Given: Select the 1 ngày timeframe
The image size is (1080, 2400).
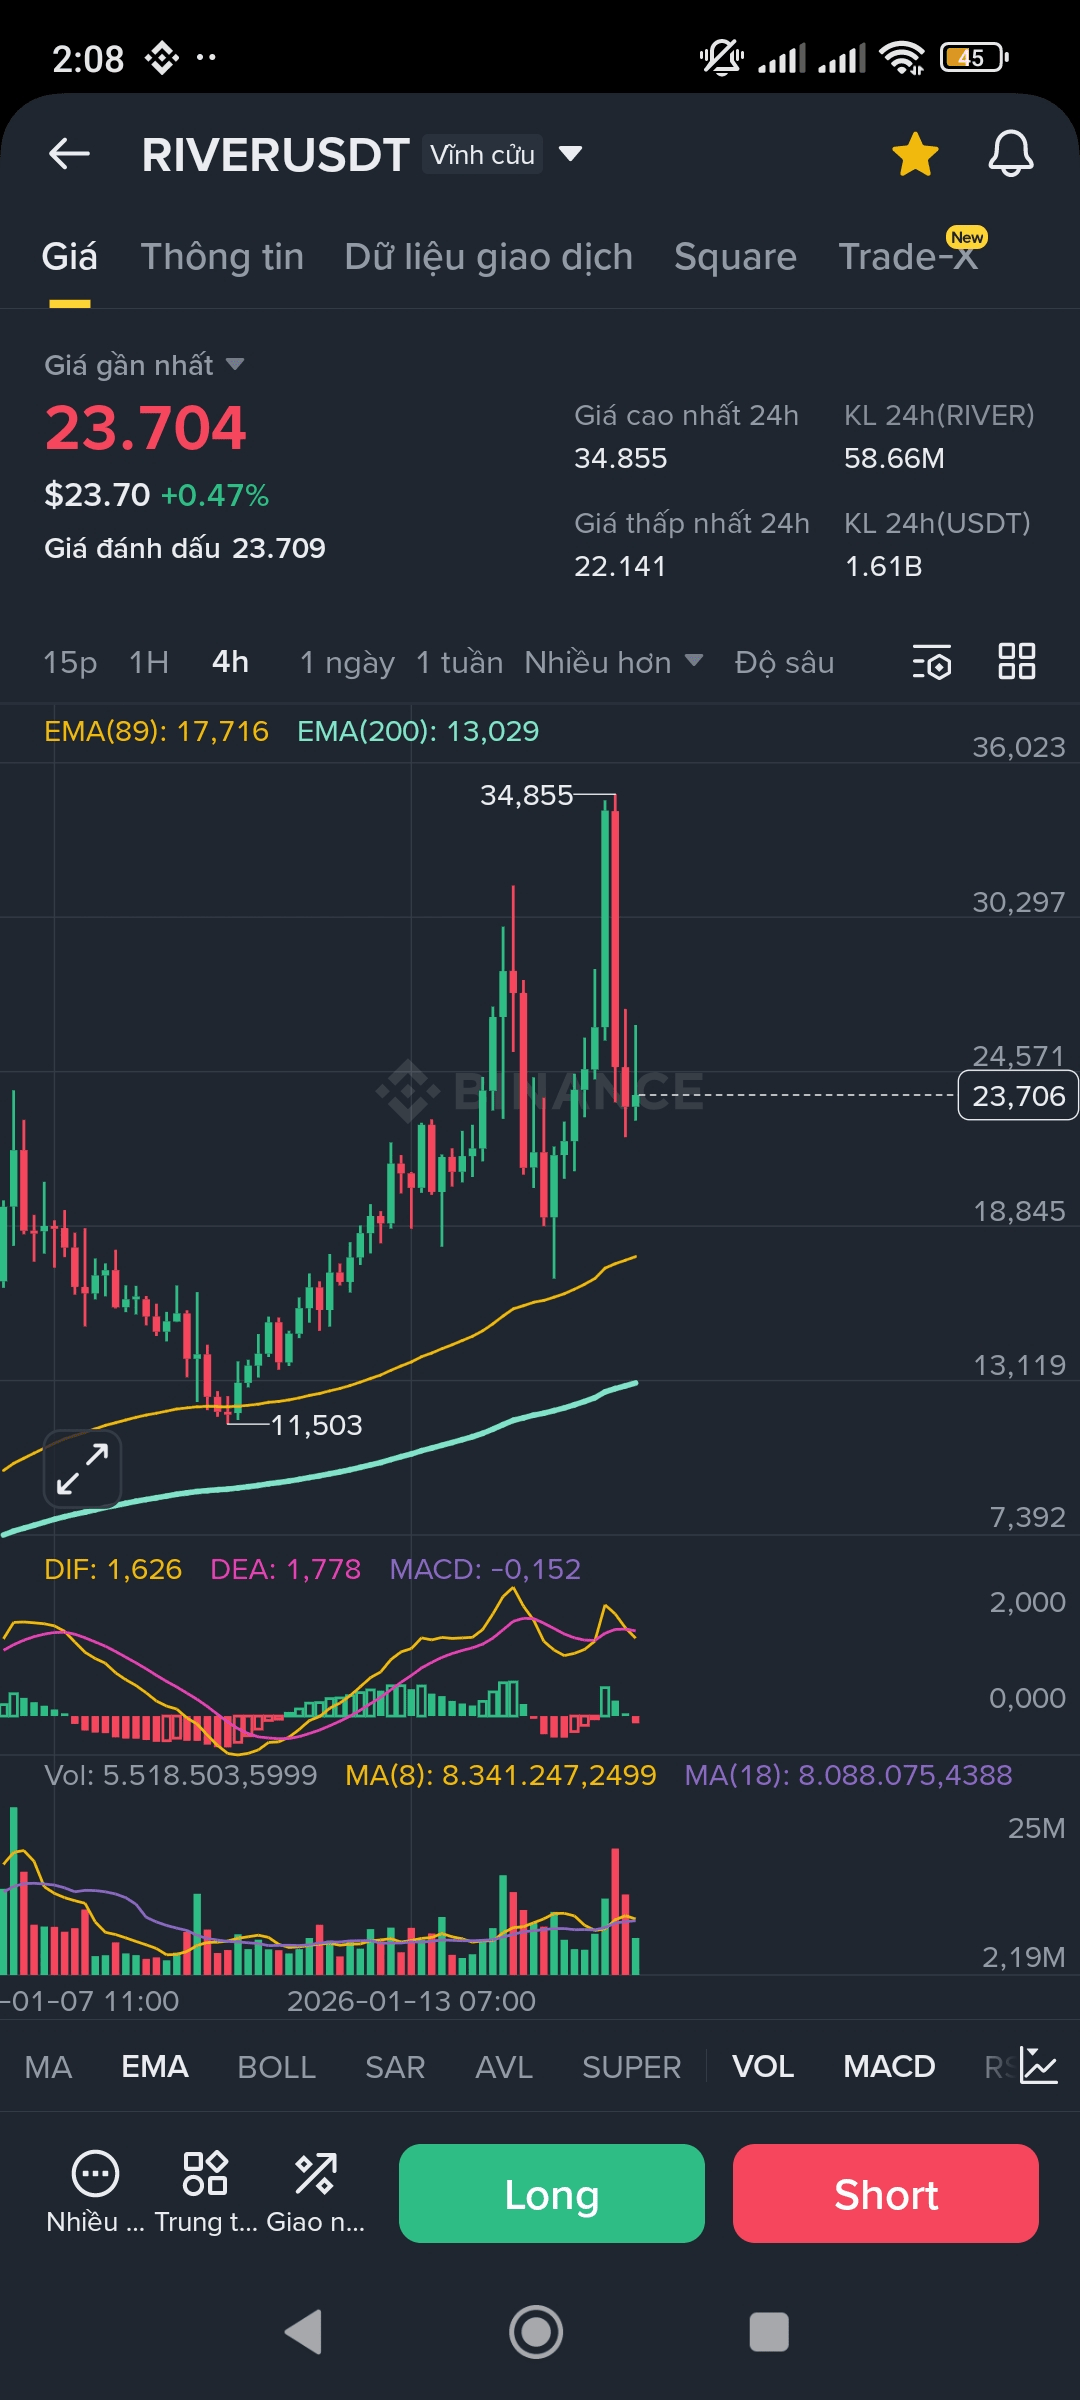Looking at the screenshot, I should pyautogui.click(x=347, y=662).
